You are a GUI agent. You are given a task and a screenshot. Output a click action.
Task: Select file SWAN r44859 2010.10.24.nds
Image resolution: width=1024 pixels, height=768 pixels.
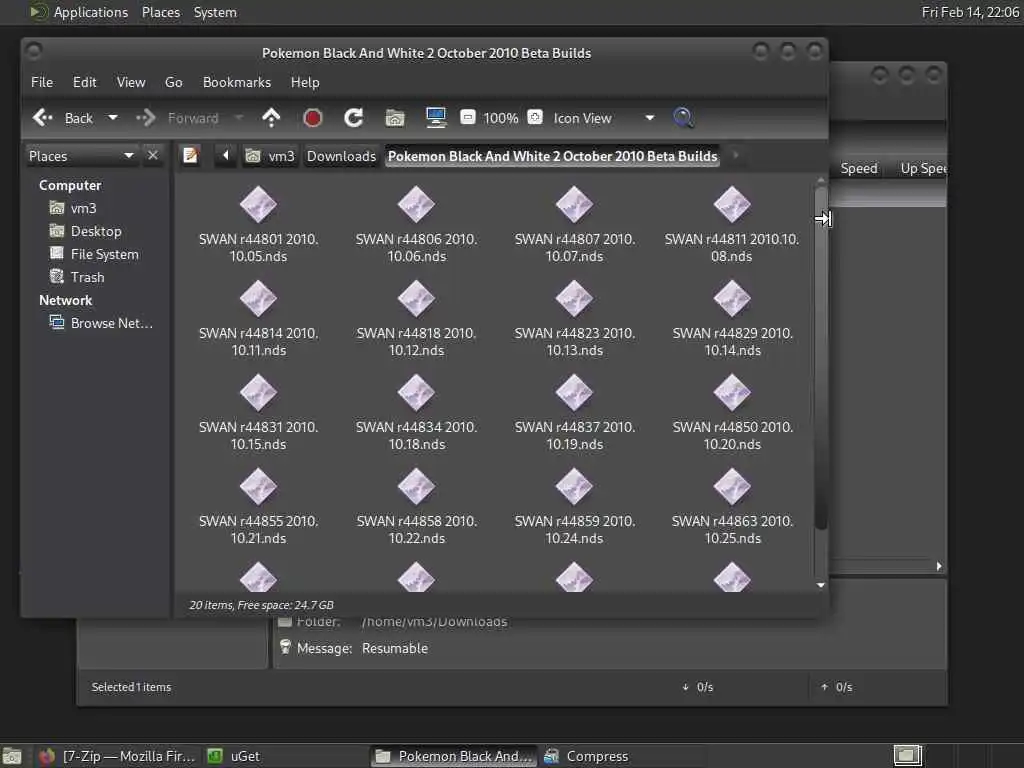(x=574, y=506)
